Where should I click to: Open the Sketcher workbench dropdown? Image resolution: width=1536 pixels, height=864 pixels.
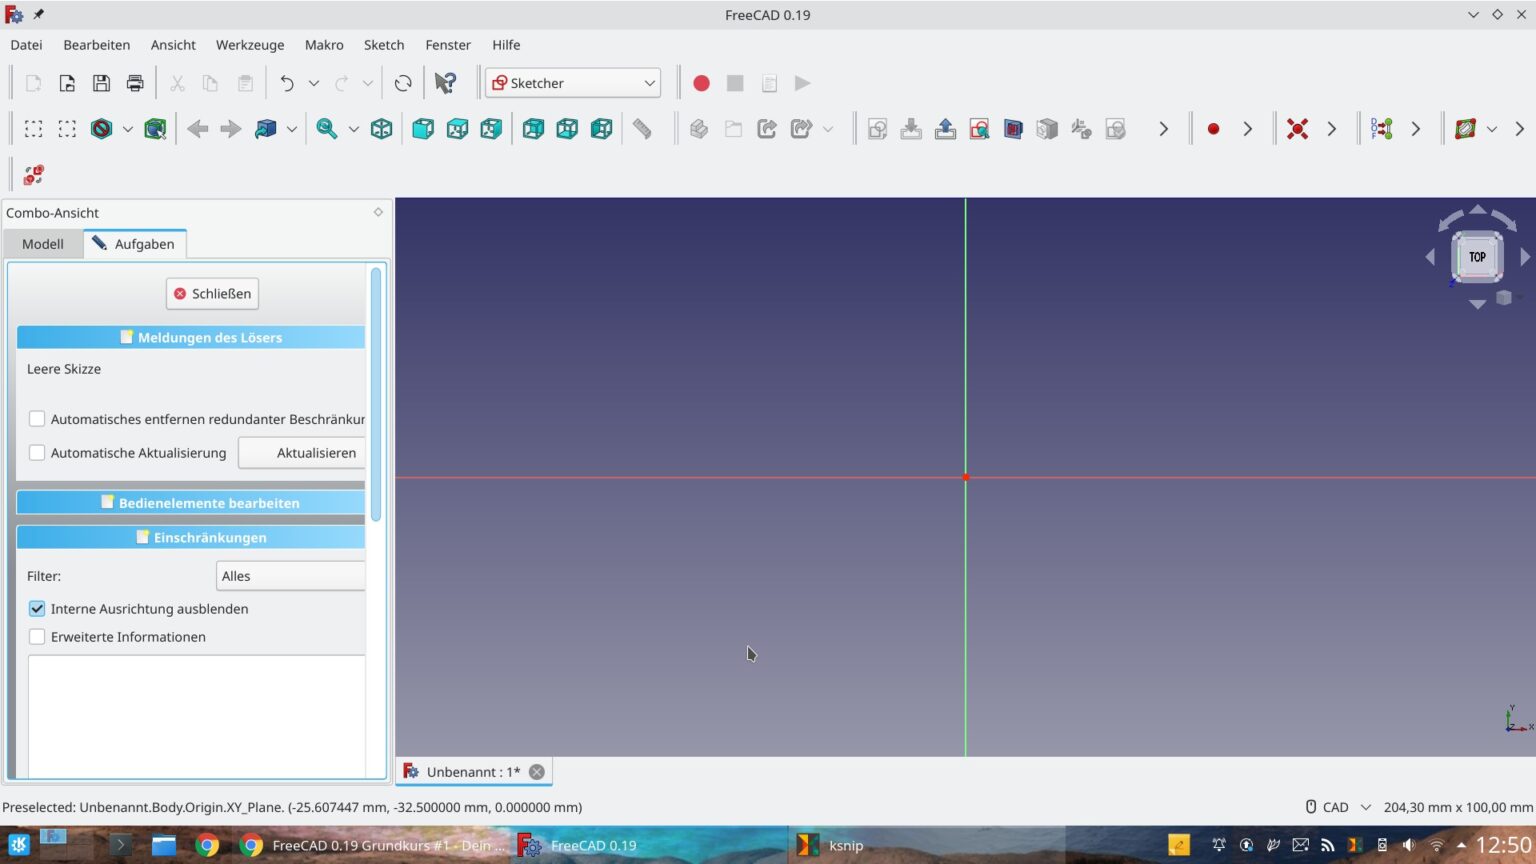click(573, 83)
